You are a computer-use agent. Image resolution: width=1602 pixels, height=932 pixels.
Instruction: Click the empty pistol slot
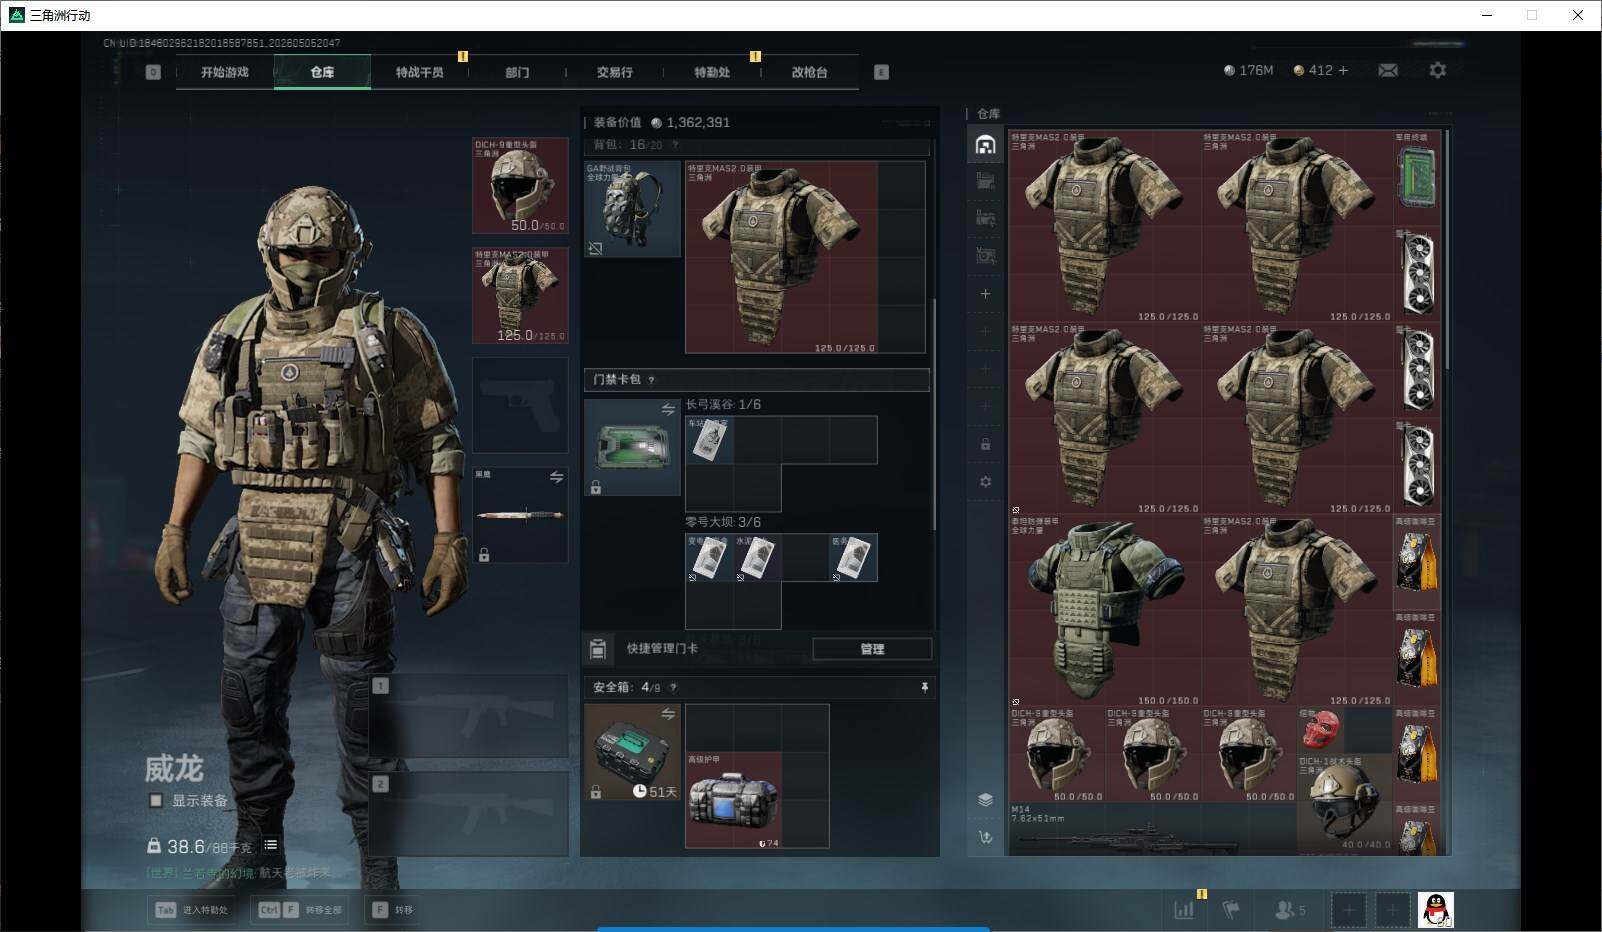(x=520, y=404)
